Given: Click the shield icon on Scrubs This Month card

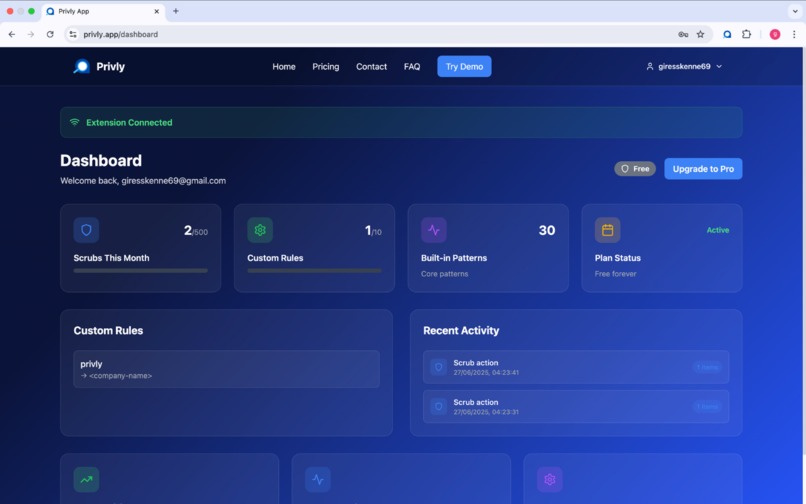Looking at the screenshot, I should 86,230.
